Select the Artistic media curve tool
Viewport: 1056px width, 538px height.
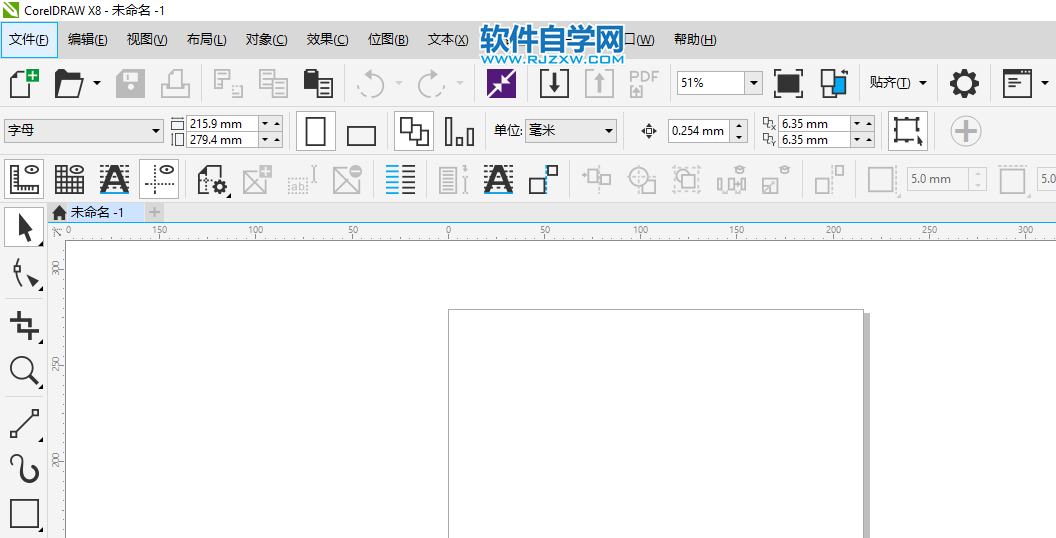(24, 468)
